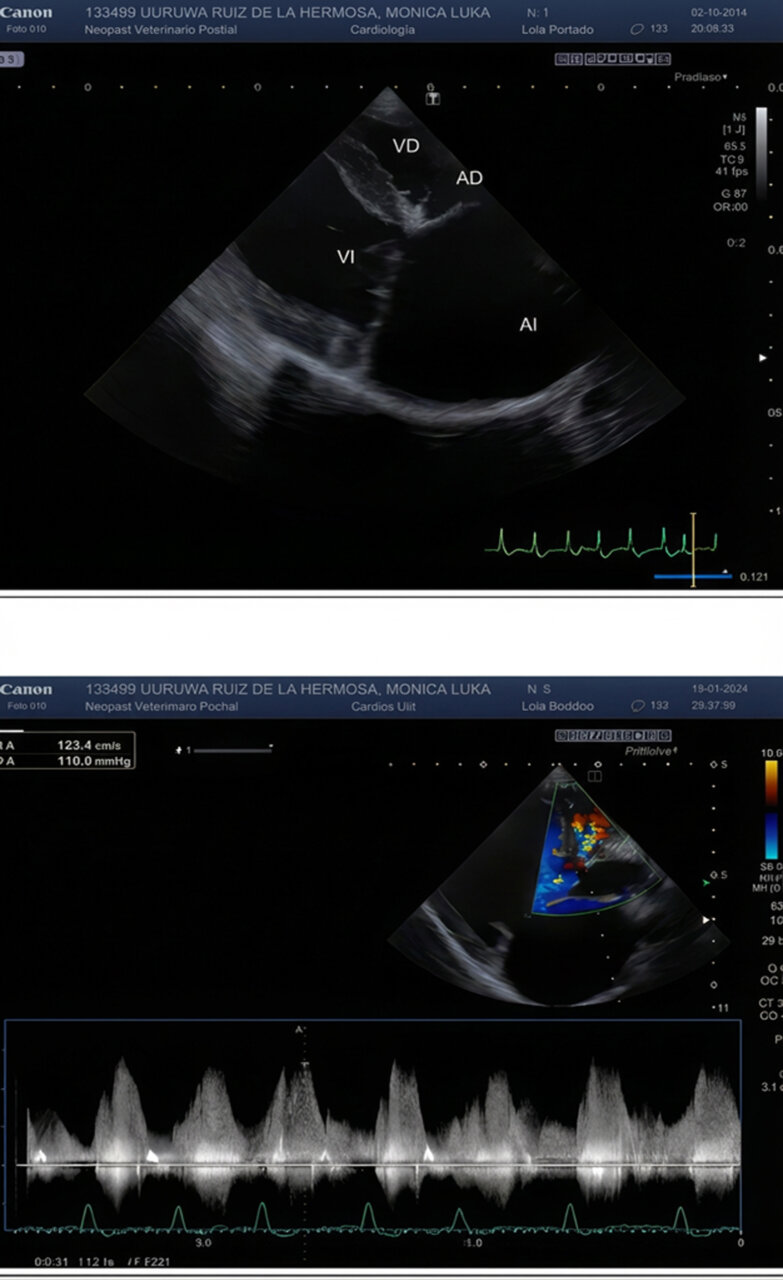The height and width of the screenshot is (1280, 783).
Task: Select the VI chamber label
Action: pos(345,257)
